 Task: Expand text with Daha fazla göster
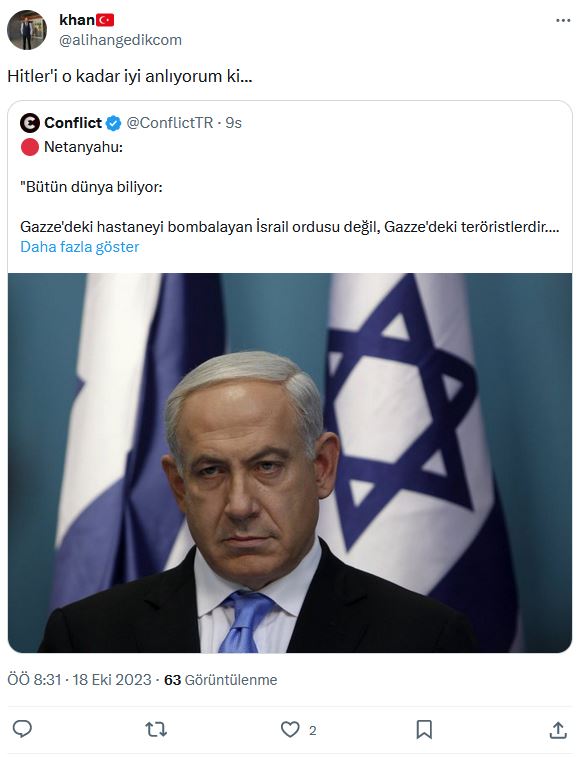[80, 247]
